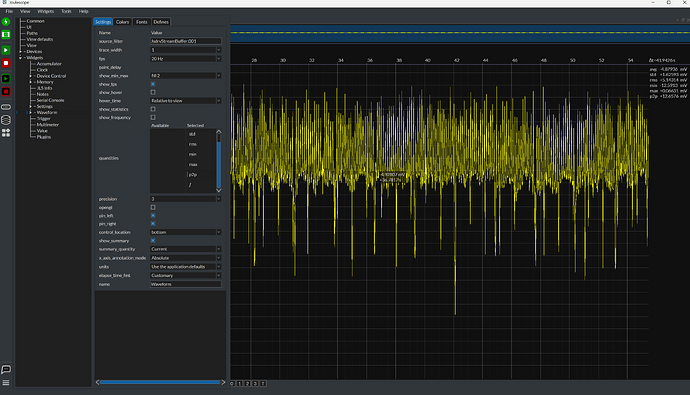Enable the show_hover checkbox
Viewport: 690px width, 395px height.
tap(153, 92)
